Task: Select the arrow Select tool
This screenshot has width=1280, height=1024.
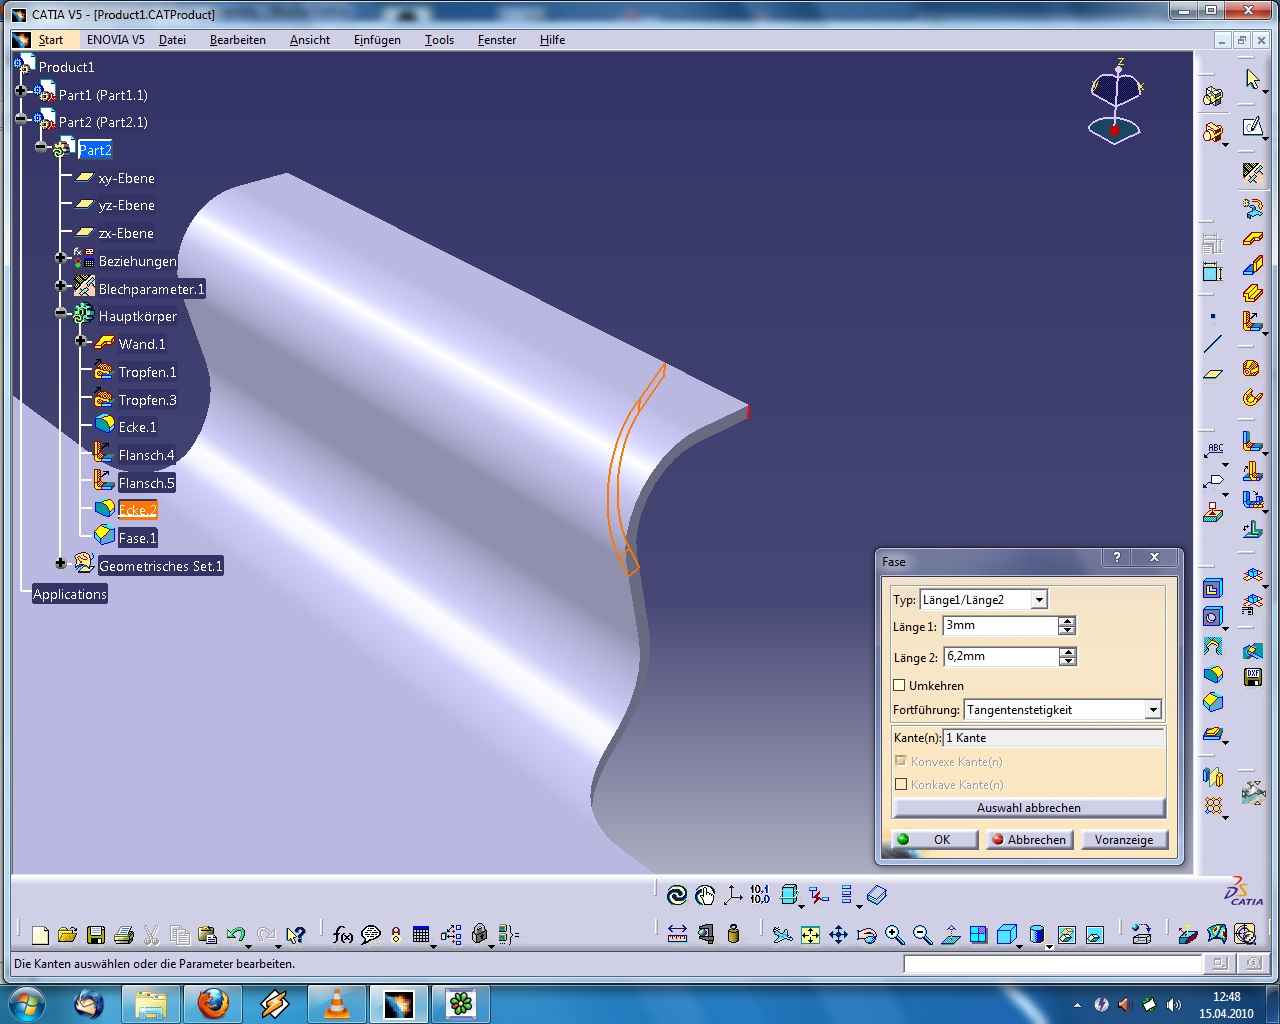Action: click(1252, 79)
